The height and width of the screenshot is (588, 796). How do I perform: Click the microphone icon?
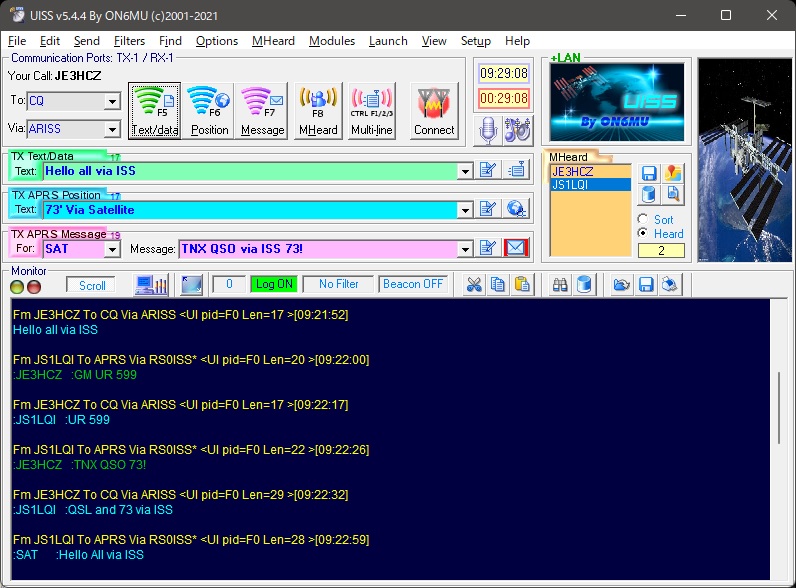coord(490,130)
